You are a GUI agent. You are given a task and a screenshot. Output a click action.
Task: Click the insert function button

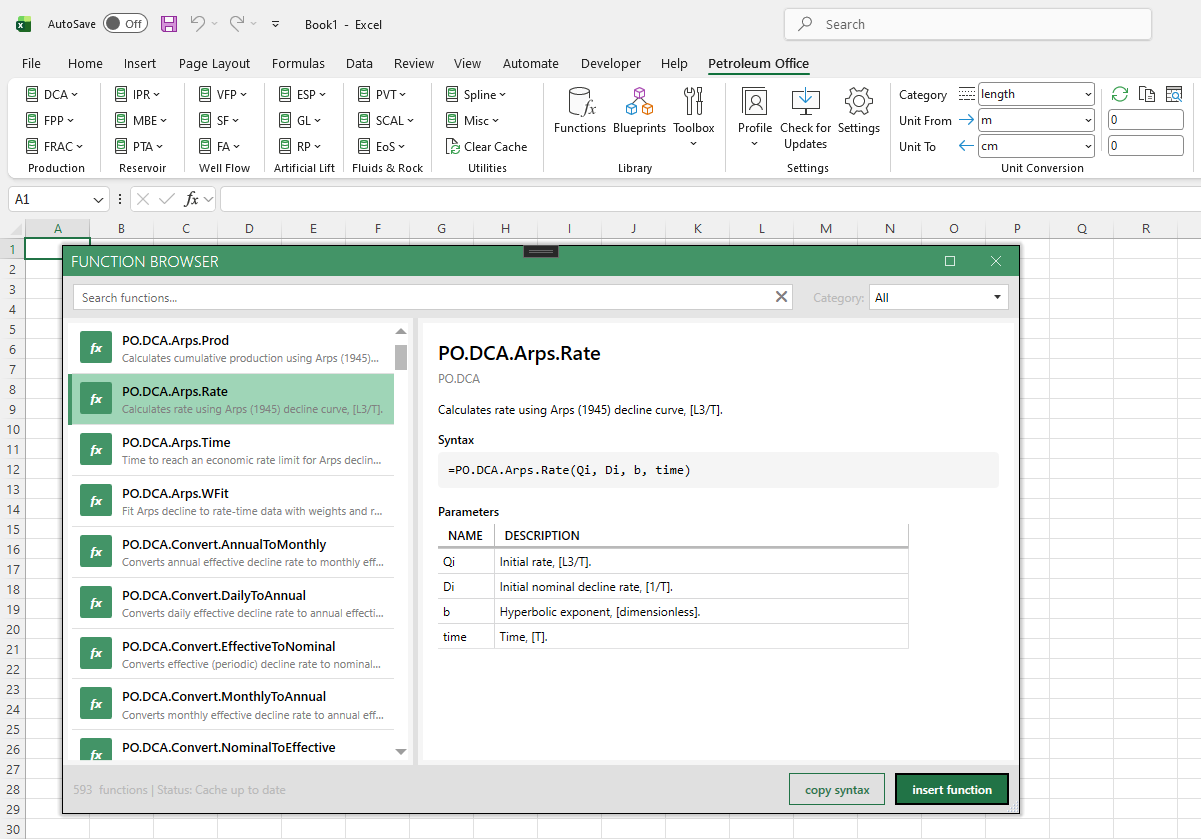951,789
